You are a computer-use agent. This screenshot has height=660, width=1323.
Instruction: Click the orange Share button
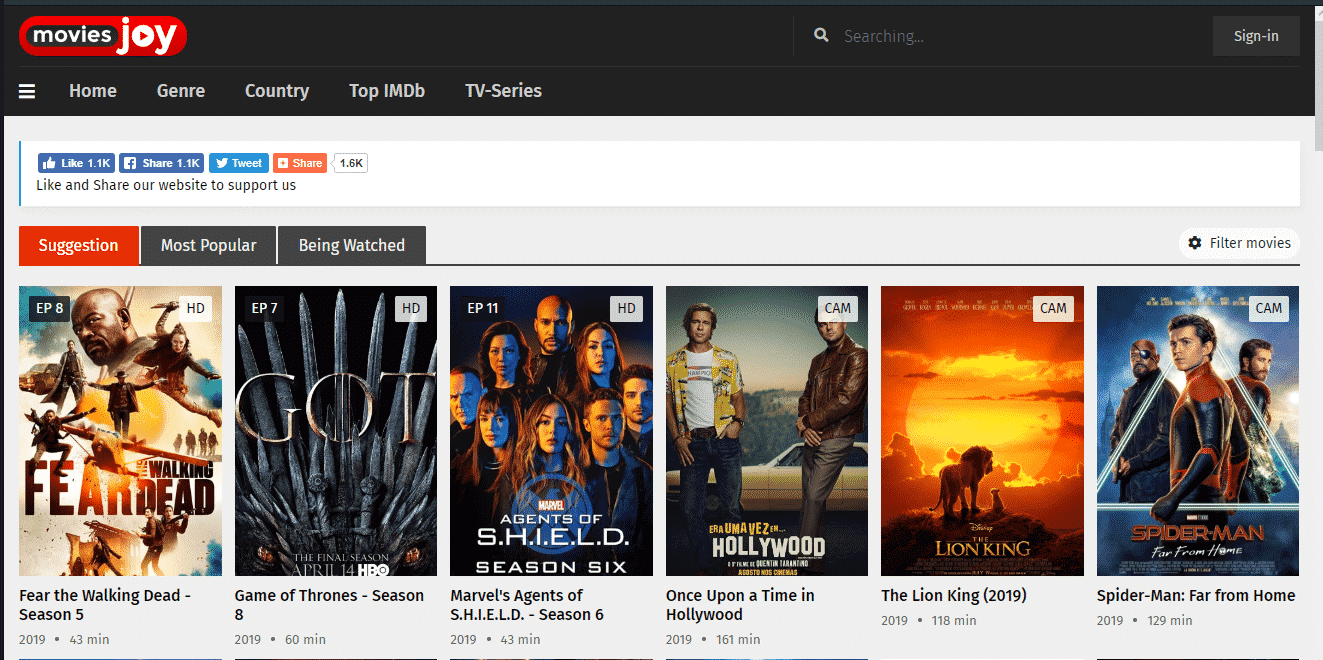[x=300, y=163]
